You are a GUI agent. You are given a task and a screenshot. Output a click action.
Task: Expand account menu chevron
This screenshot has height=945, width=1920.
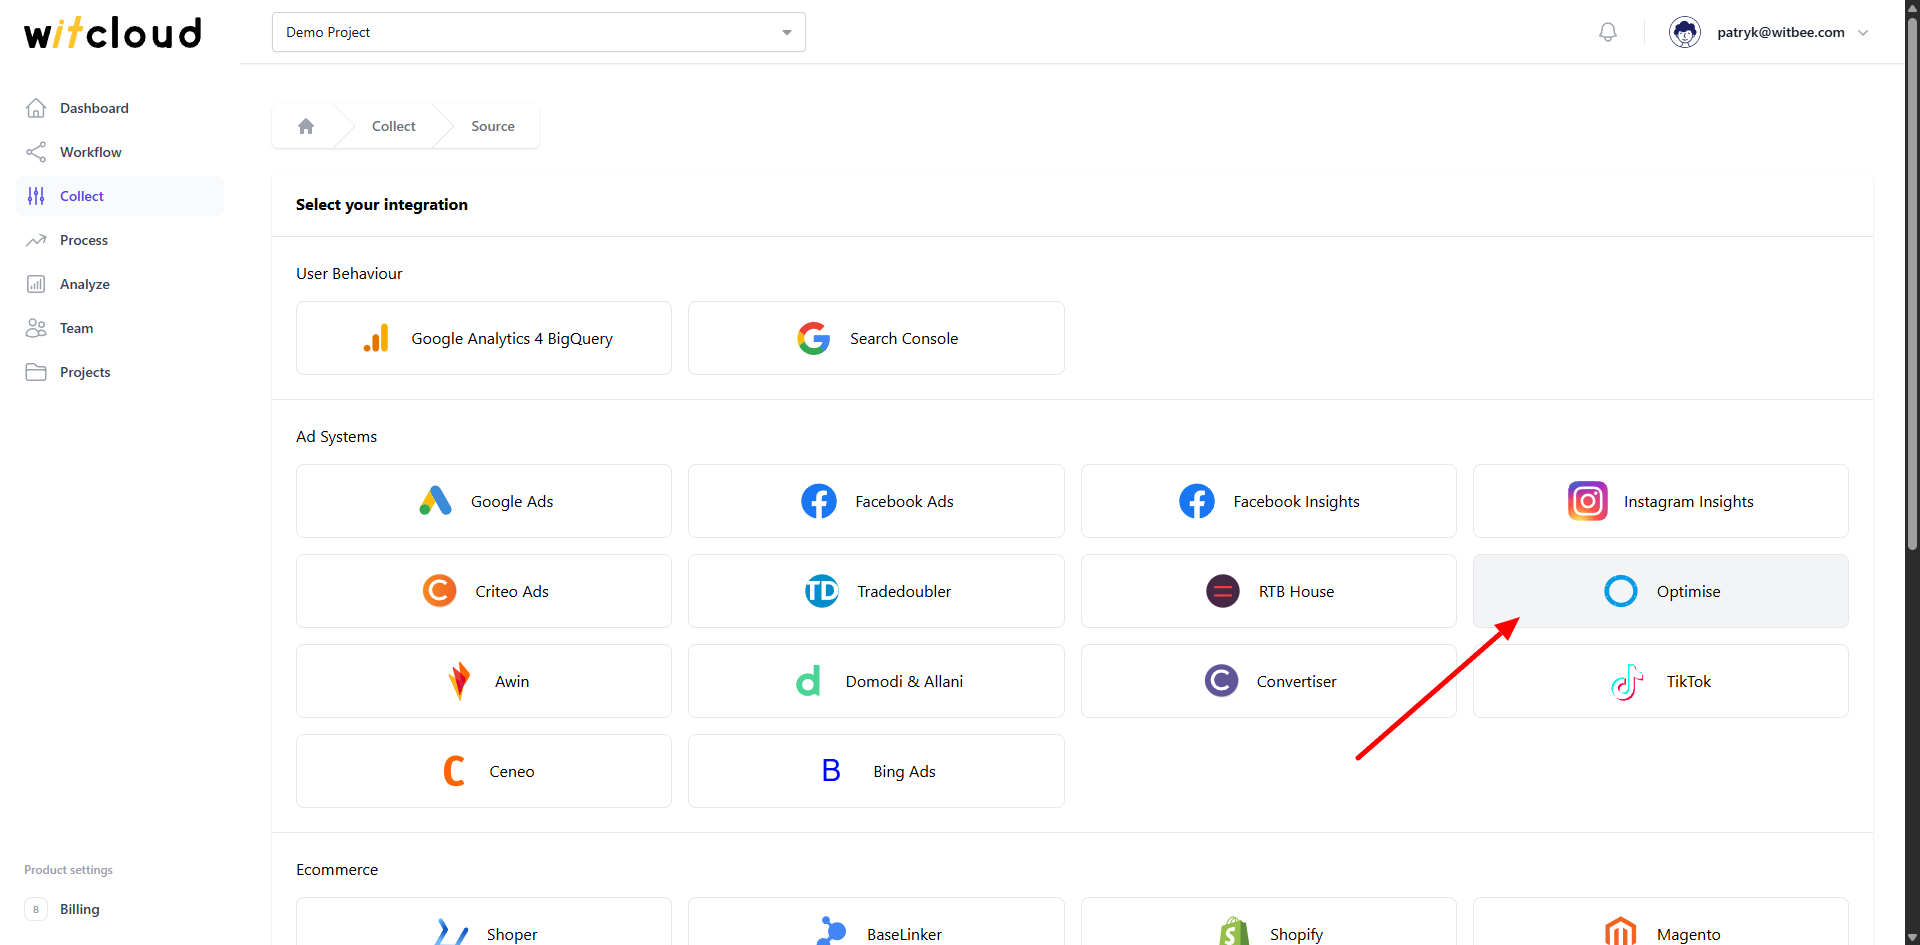click(1863, 33)
